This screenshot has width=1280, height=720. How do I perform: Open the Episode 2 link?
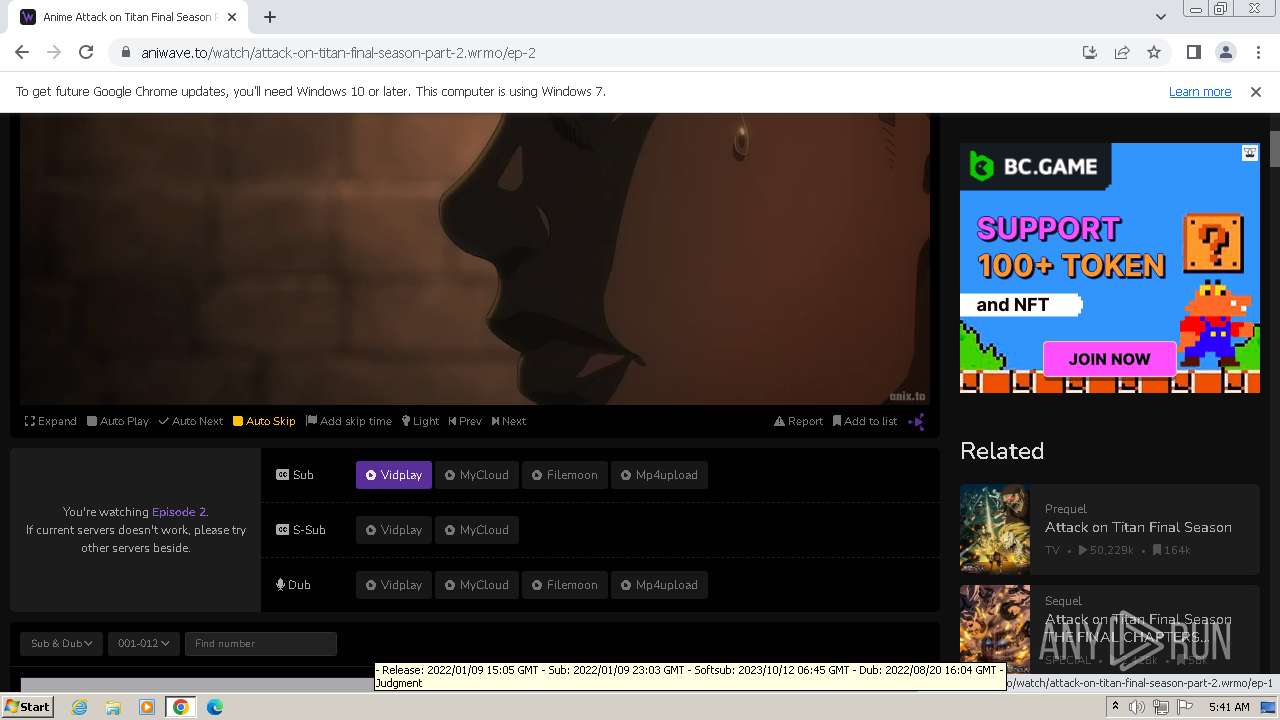point(179,512)
